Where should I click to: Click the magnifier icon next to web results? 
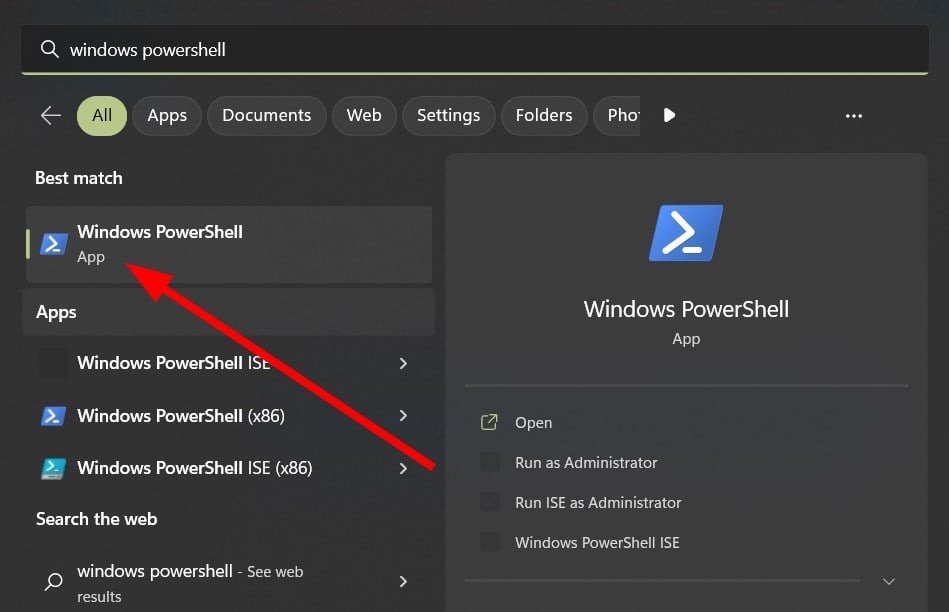click(53, 581)
